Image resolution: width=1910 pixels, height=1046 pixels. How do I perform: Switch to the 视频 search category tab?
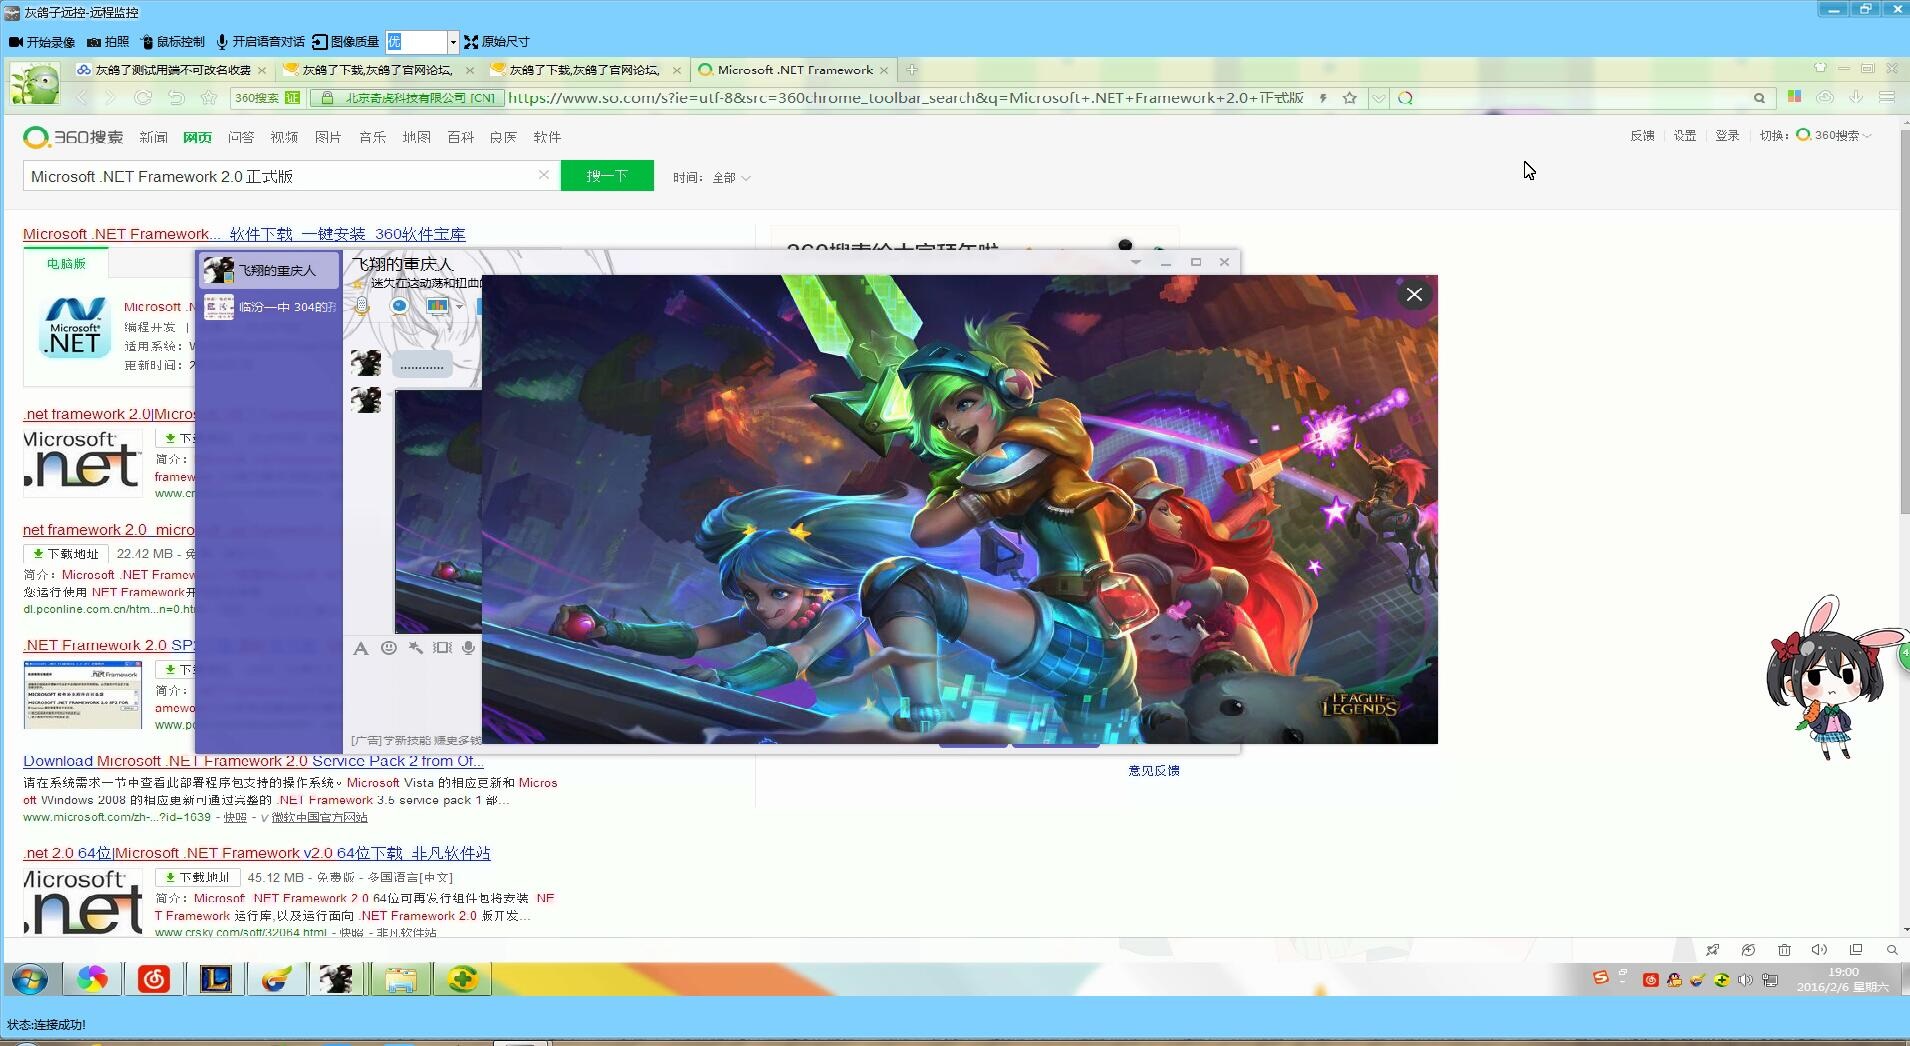(284, 136)
